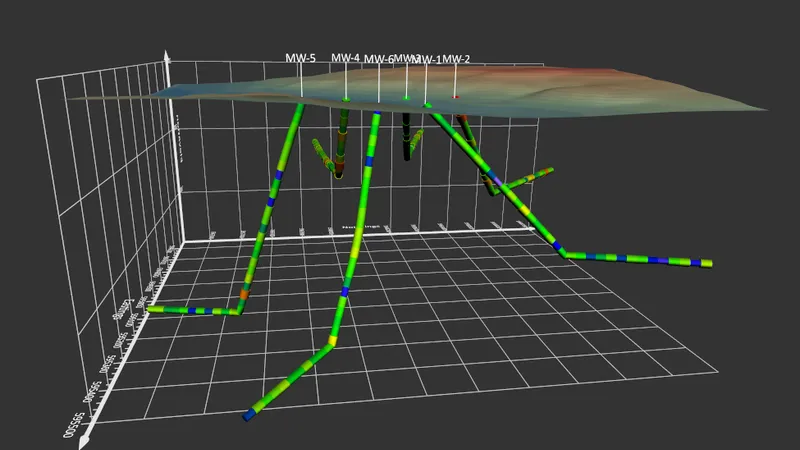Select the MW-2 well label
The image size is (800, 450).
click(456, 59)
